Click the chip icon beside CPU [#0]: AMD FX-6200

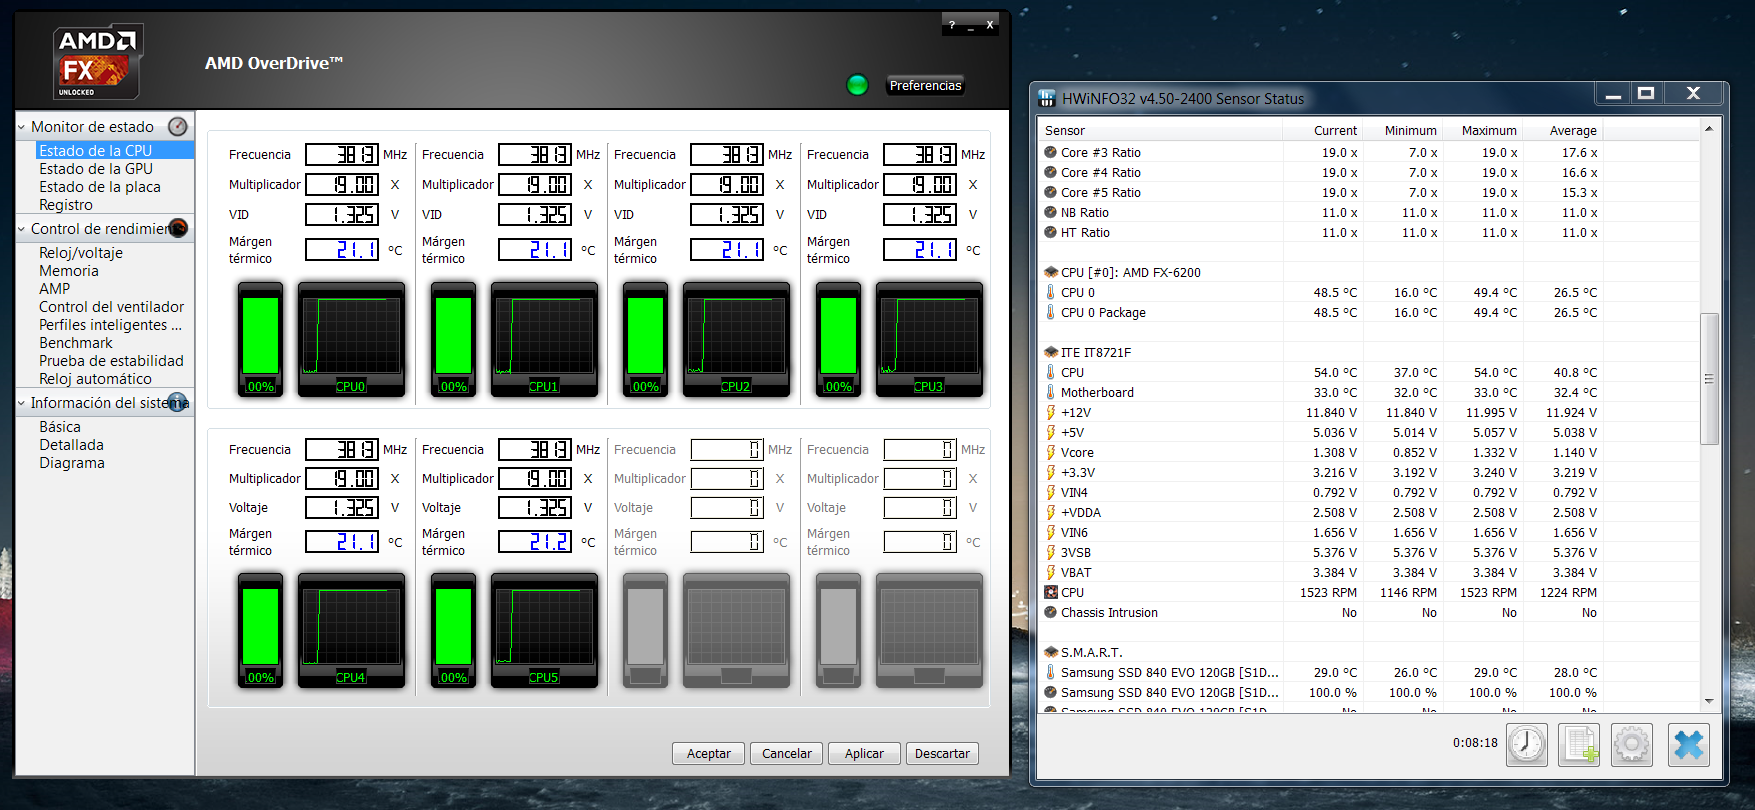1050,272
